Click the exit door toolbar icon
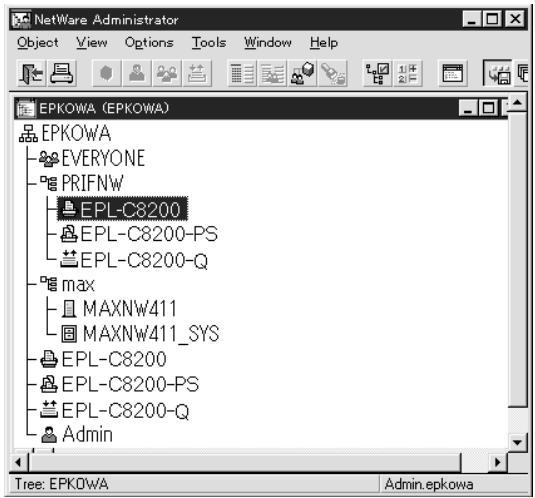This screenshot has width=535, height=498. [x=32, y=73]
